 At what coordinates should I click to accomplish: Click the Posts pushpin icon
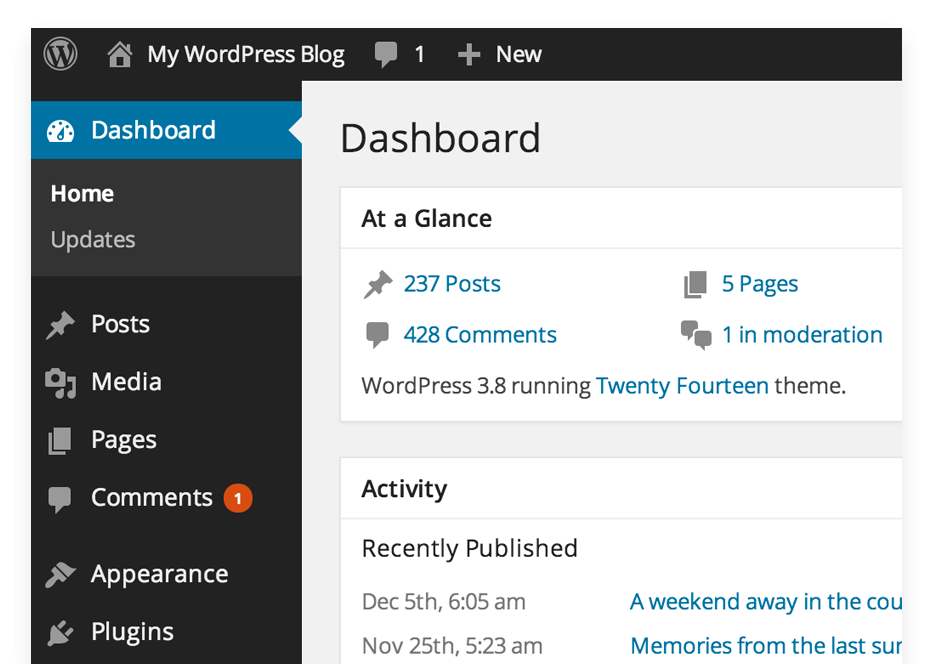pyautogui.click(x=61, y=323)
